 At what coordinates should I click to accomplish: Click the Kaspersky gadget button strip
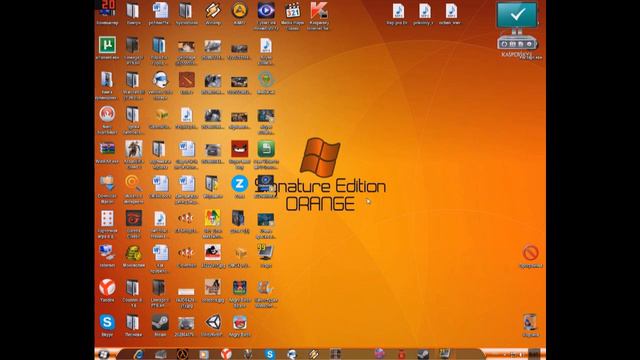(x=517, y=44)
